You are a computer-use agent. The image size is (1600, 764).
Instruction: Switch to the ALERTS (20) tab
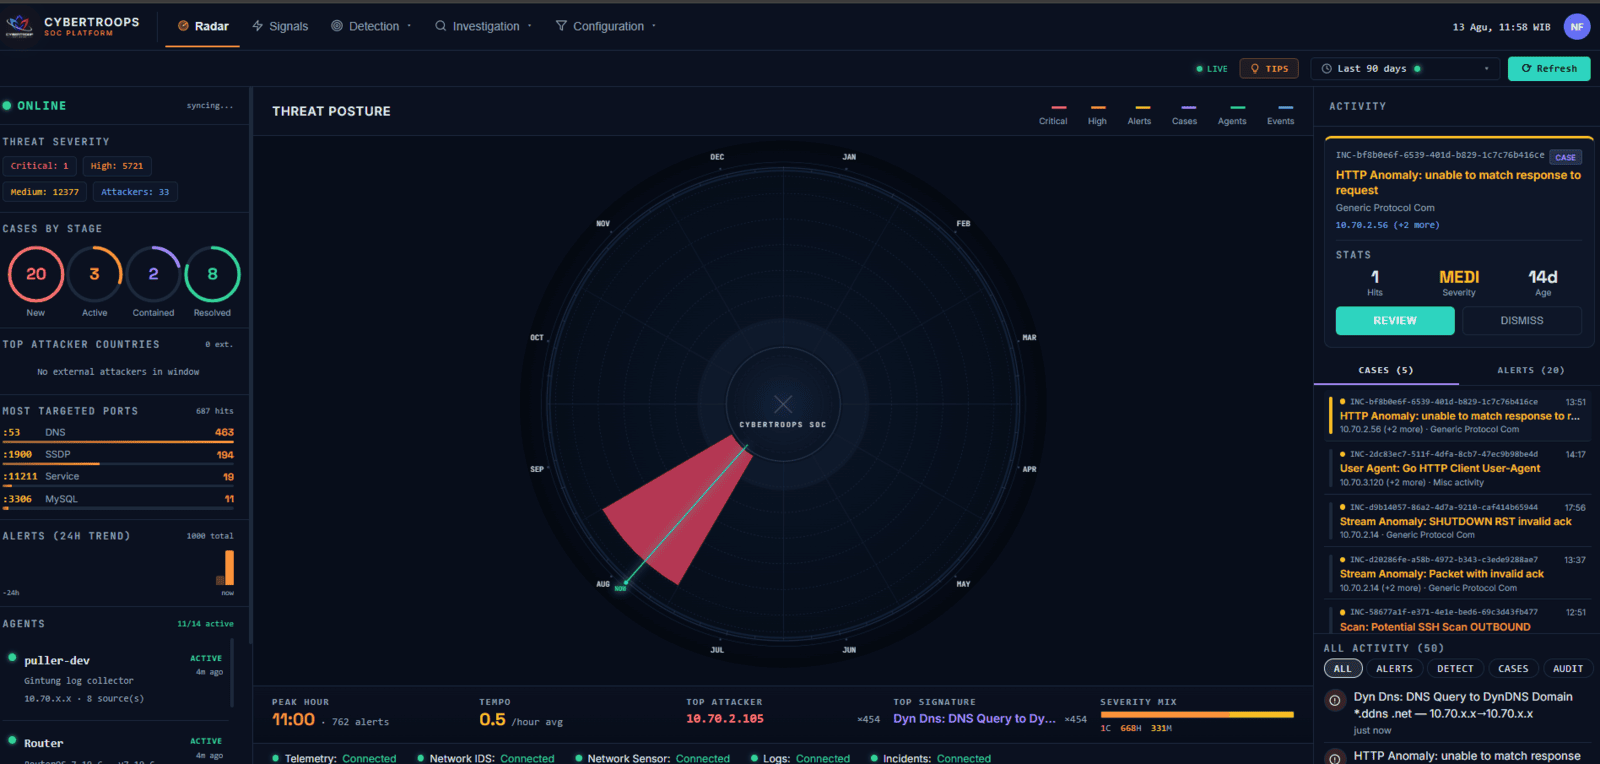(1530, 370)
